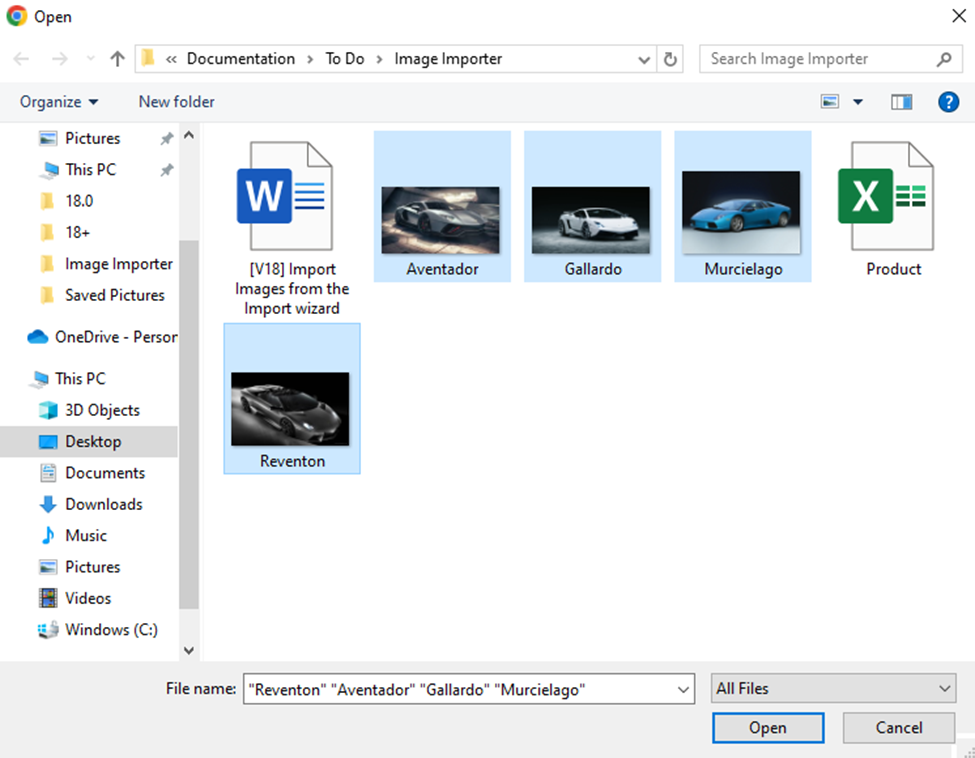
Task: Close the Open dialog
Action: click(959, 16)
